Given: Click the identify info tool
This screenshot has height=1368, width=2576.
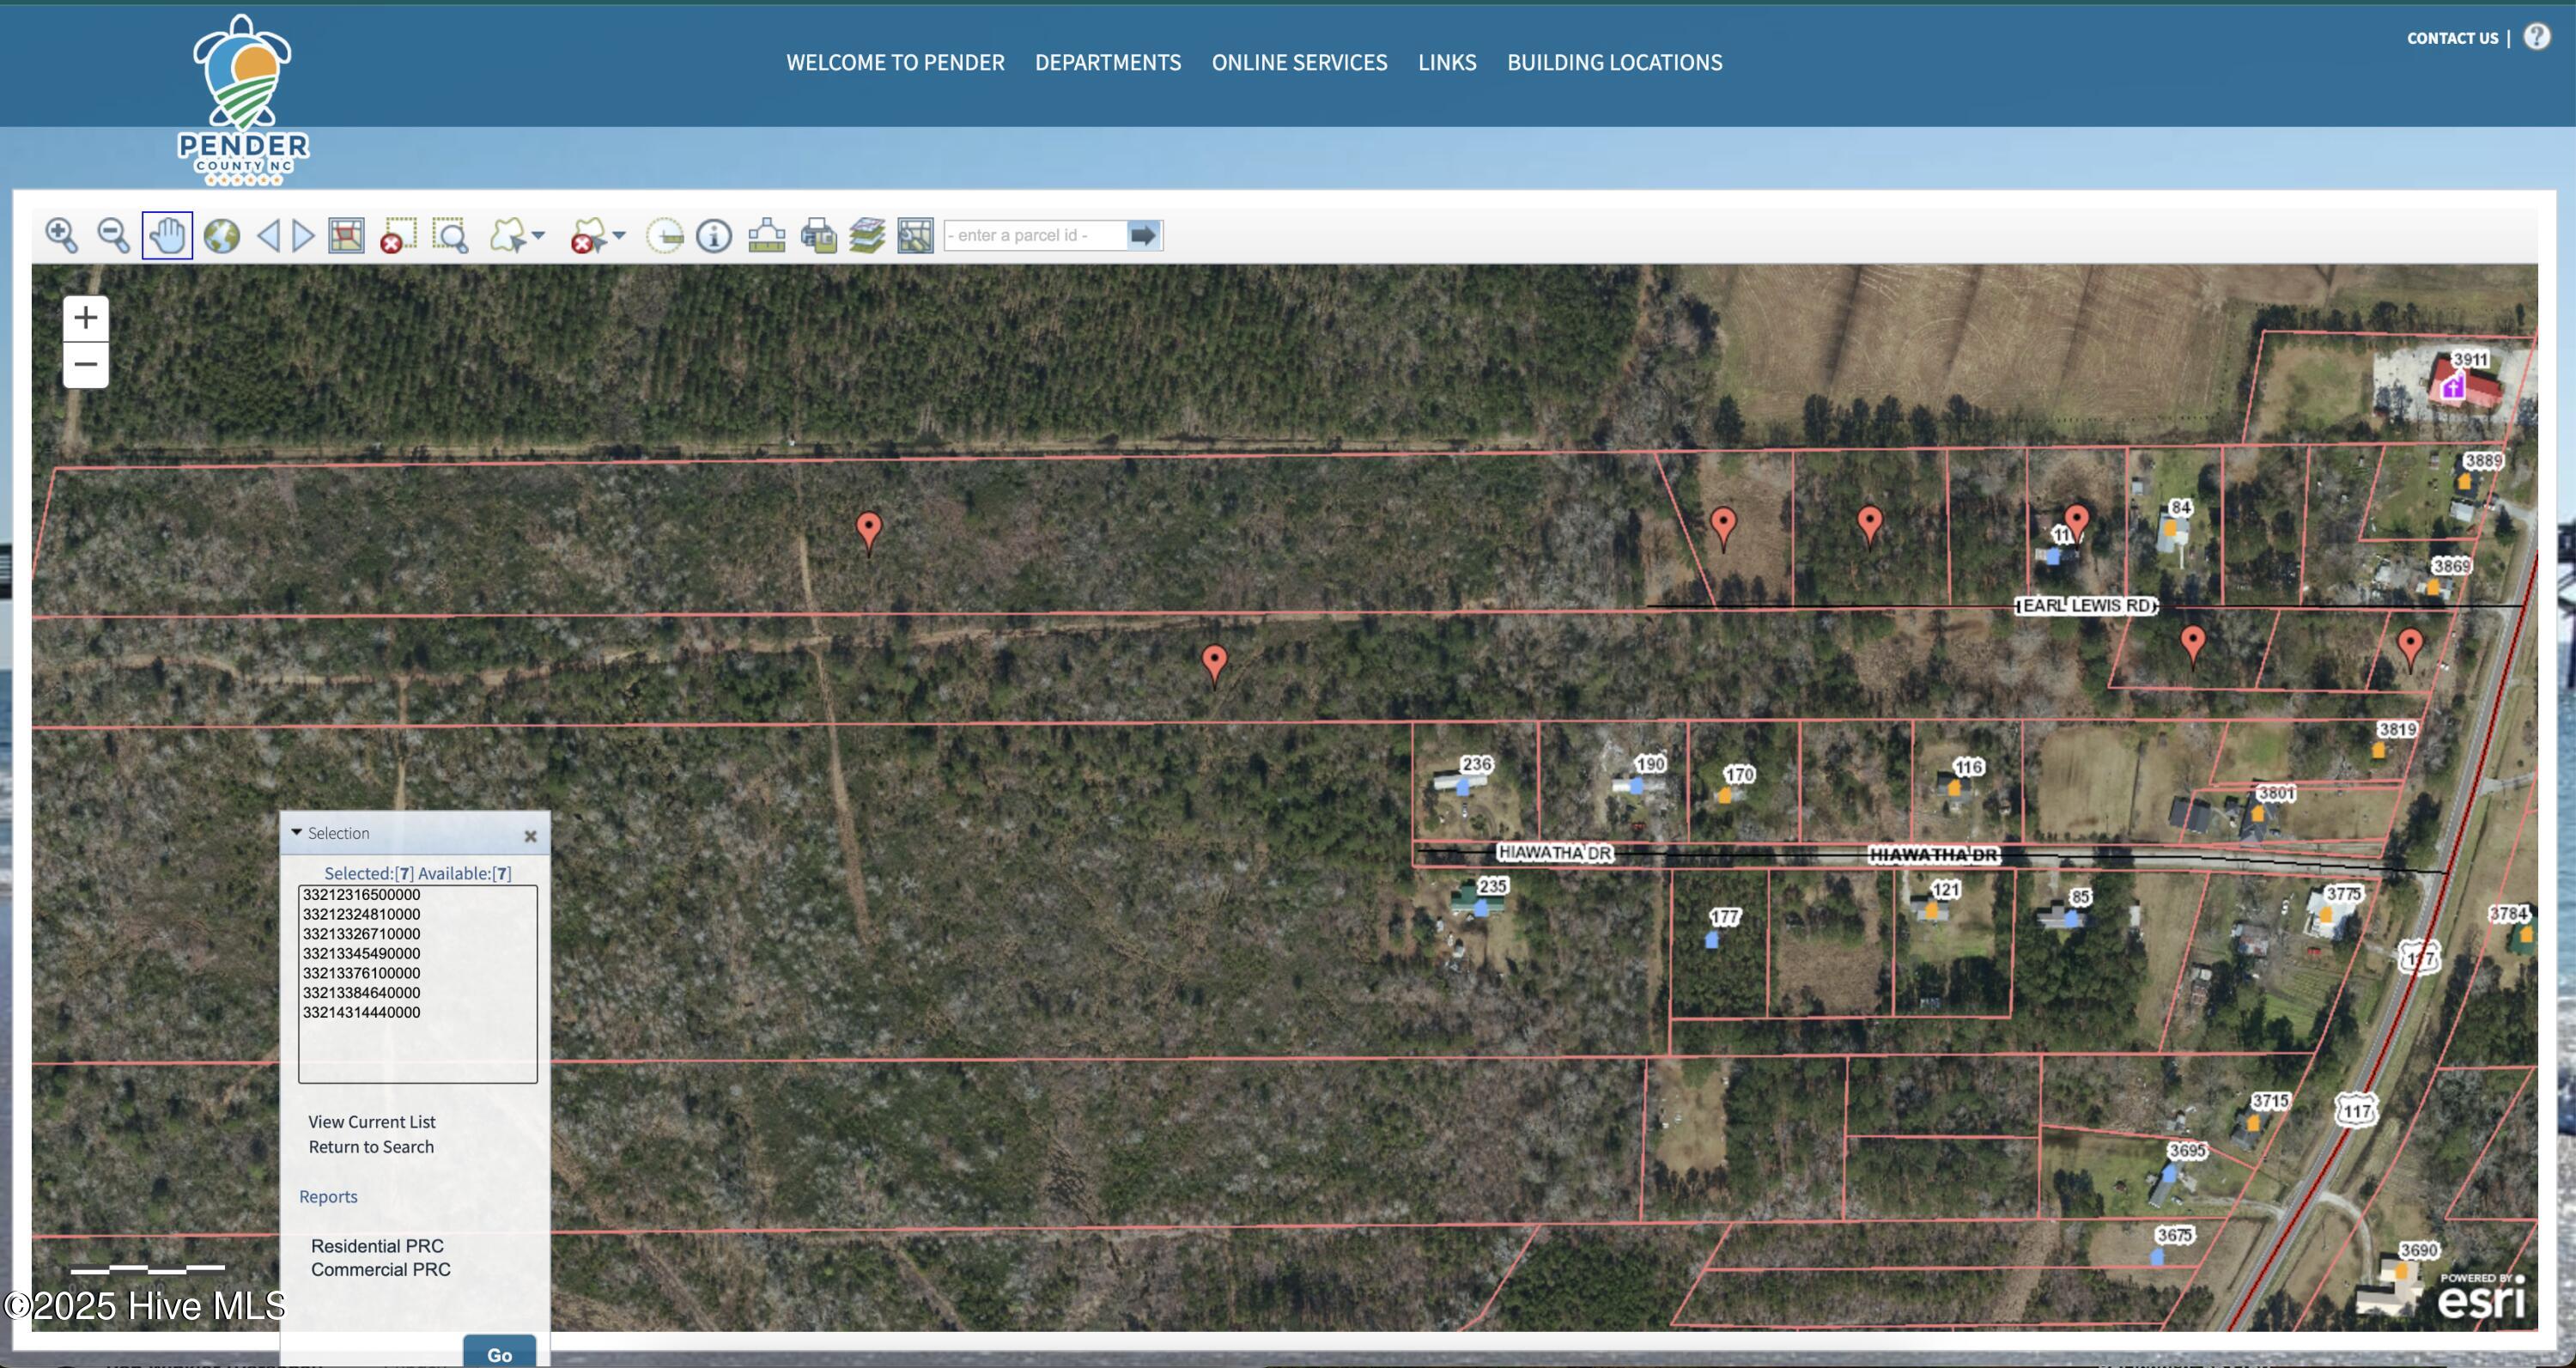Looking at the screenshot, I should pos(713,235).
